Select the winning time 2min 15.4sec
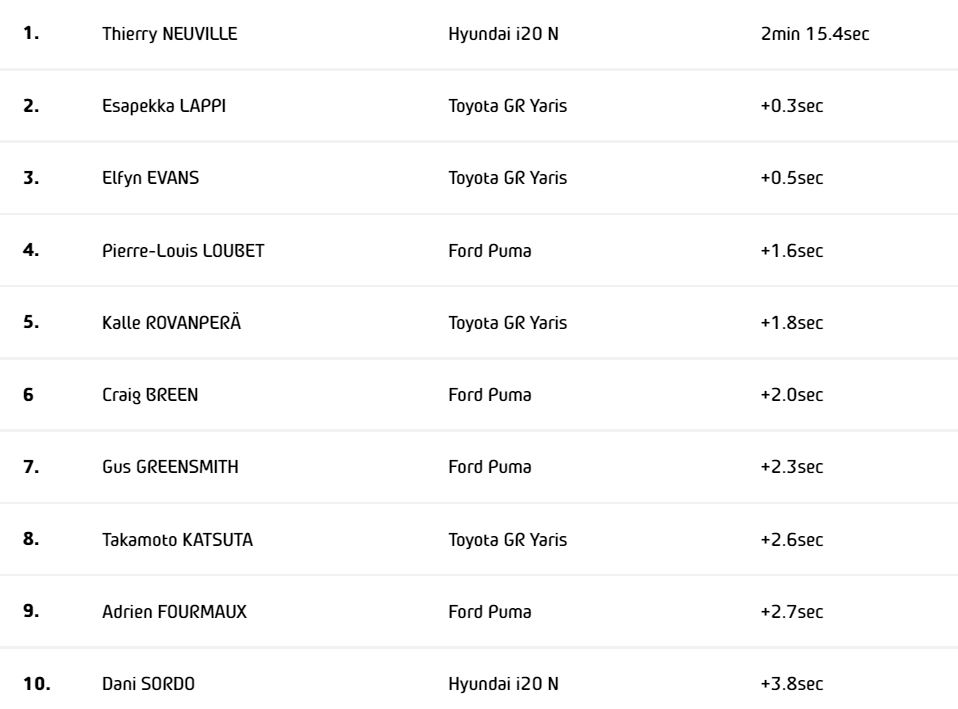Screen dimensions: 958x709 point(814,34)
